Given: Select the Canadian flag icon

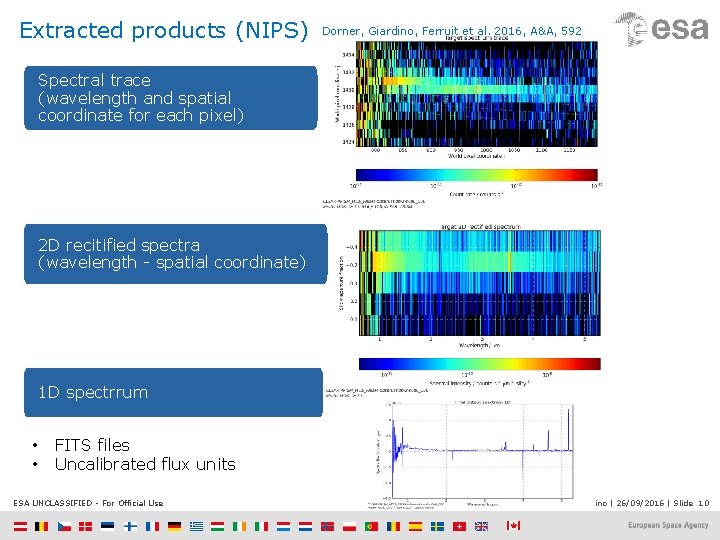Looking at the screenshot, I should 513,525.
